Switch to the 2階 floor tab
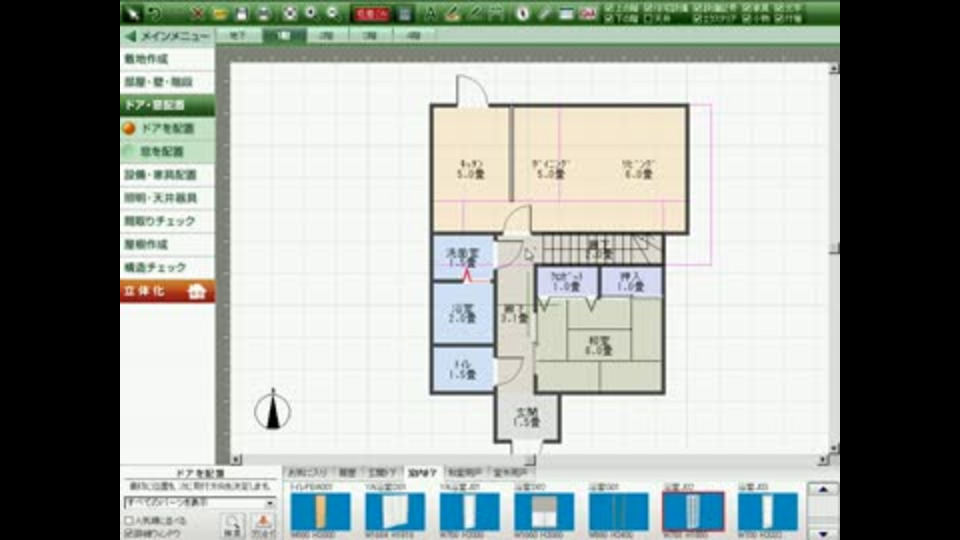 (327, 36)
